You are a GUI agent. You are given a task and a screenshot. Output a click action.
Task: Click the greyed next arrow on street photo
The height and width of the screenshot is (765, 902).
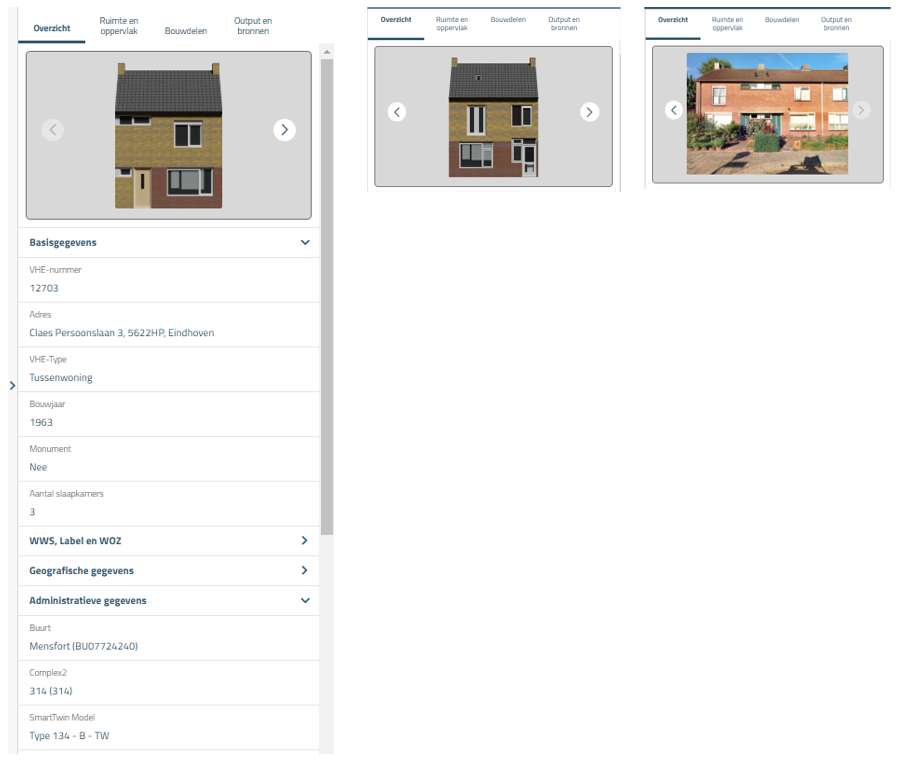coord(861,110)
